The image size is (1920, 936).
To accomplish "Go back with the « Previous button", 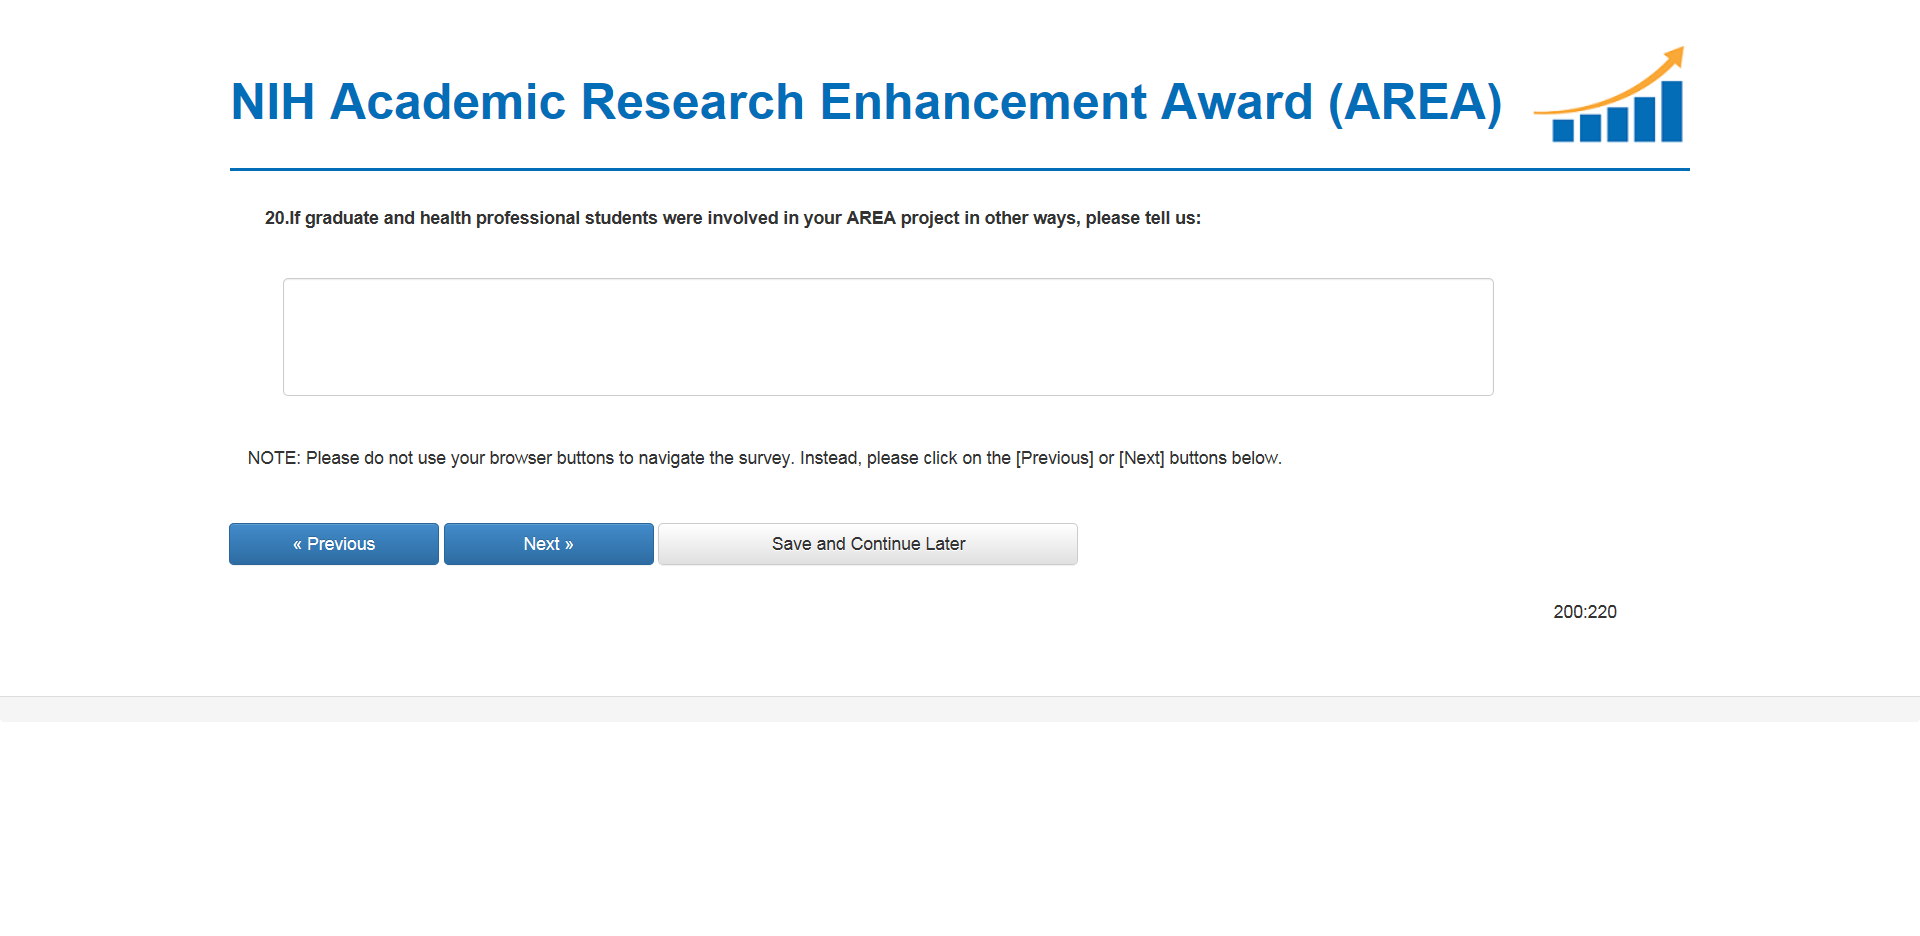I will 333,544.
